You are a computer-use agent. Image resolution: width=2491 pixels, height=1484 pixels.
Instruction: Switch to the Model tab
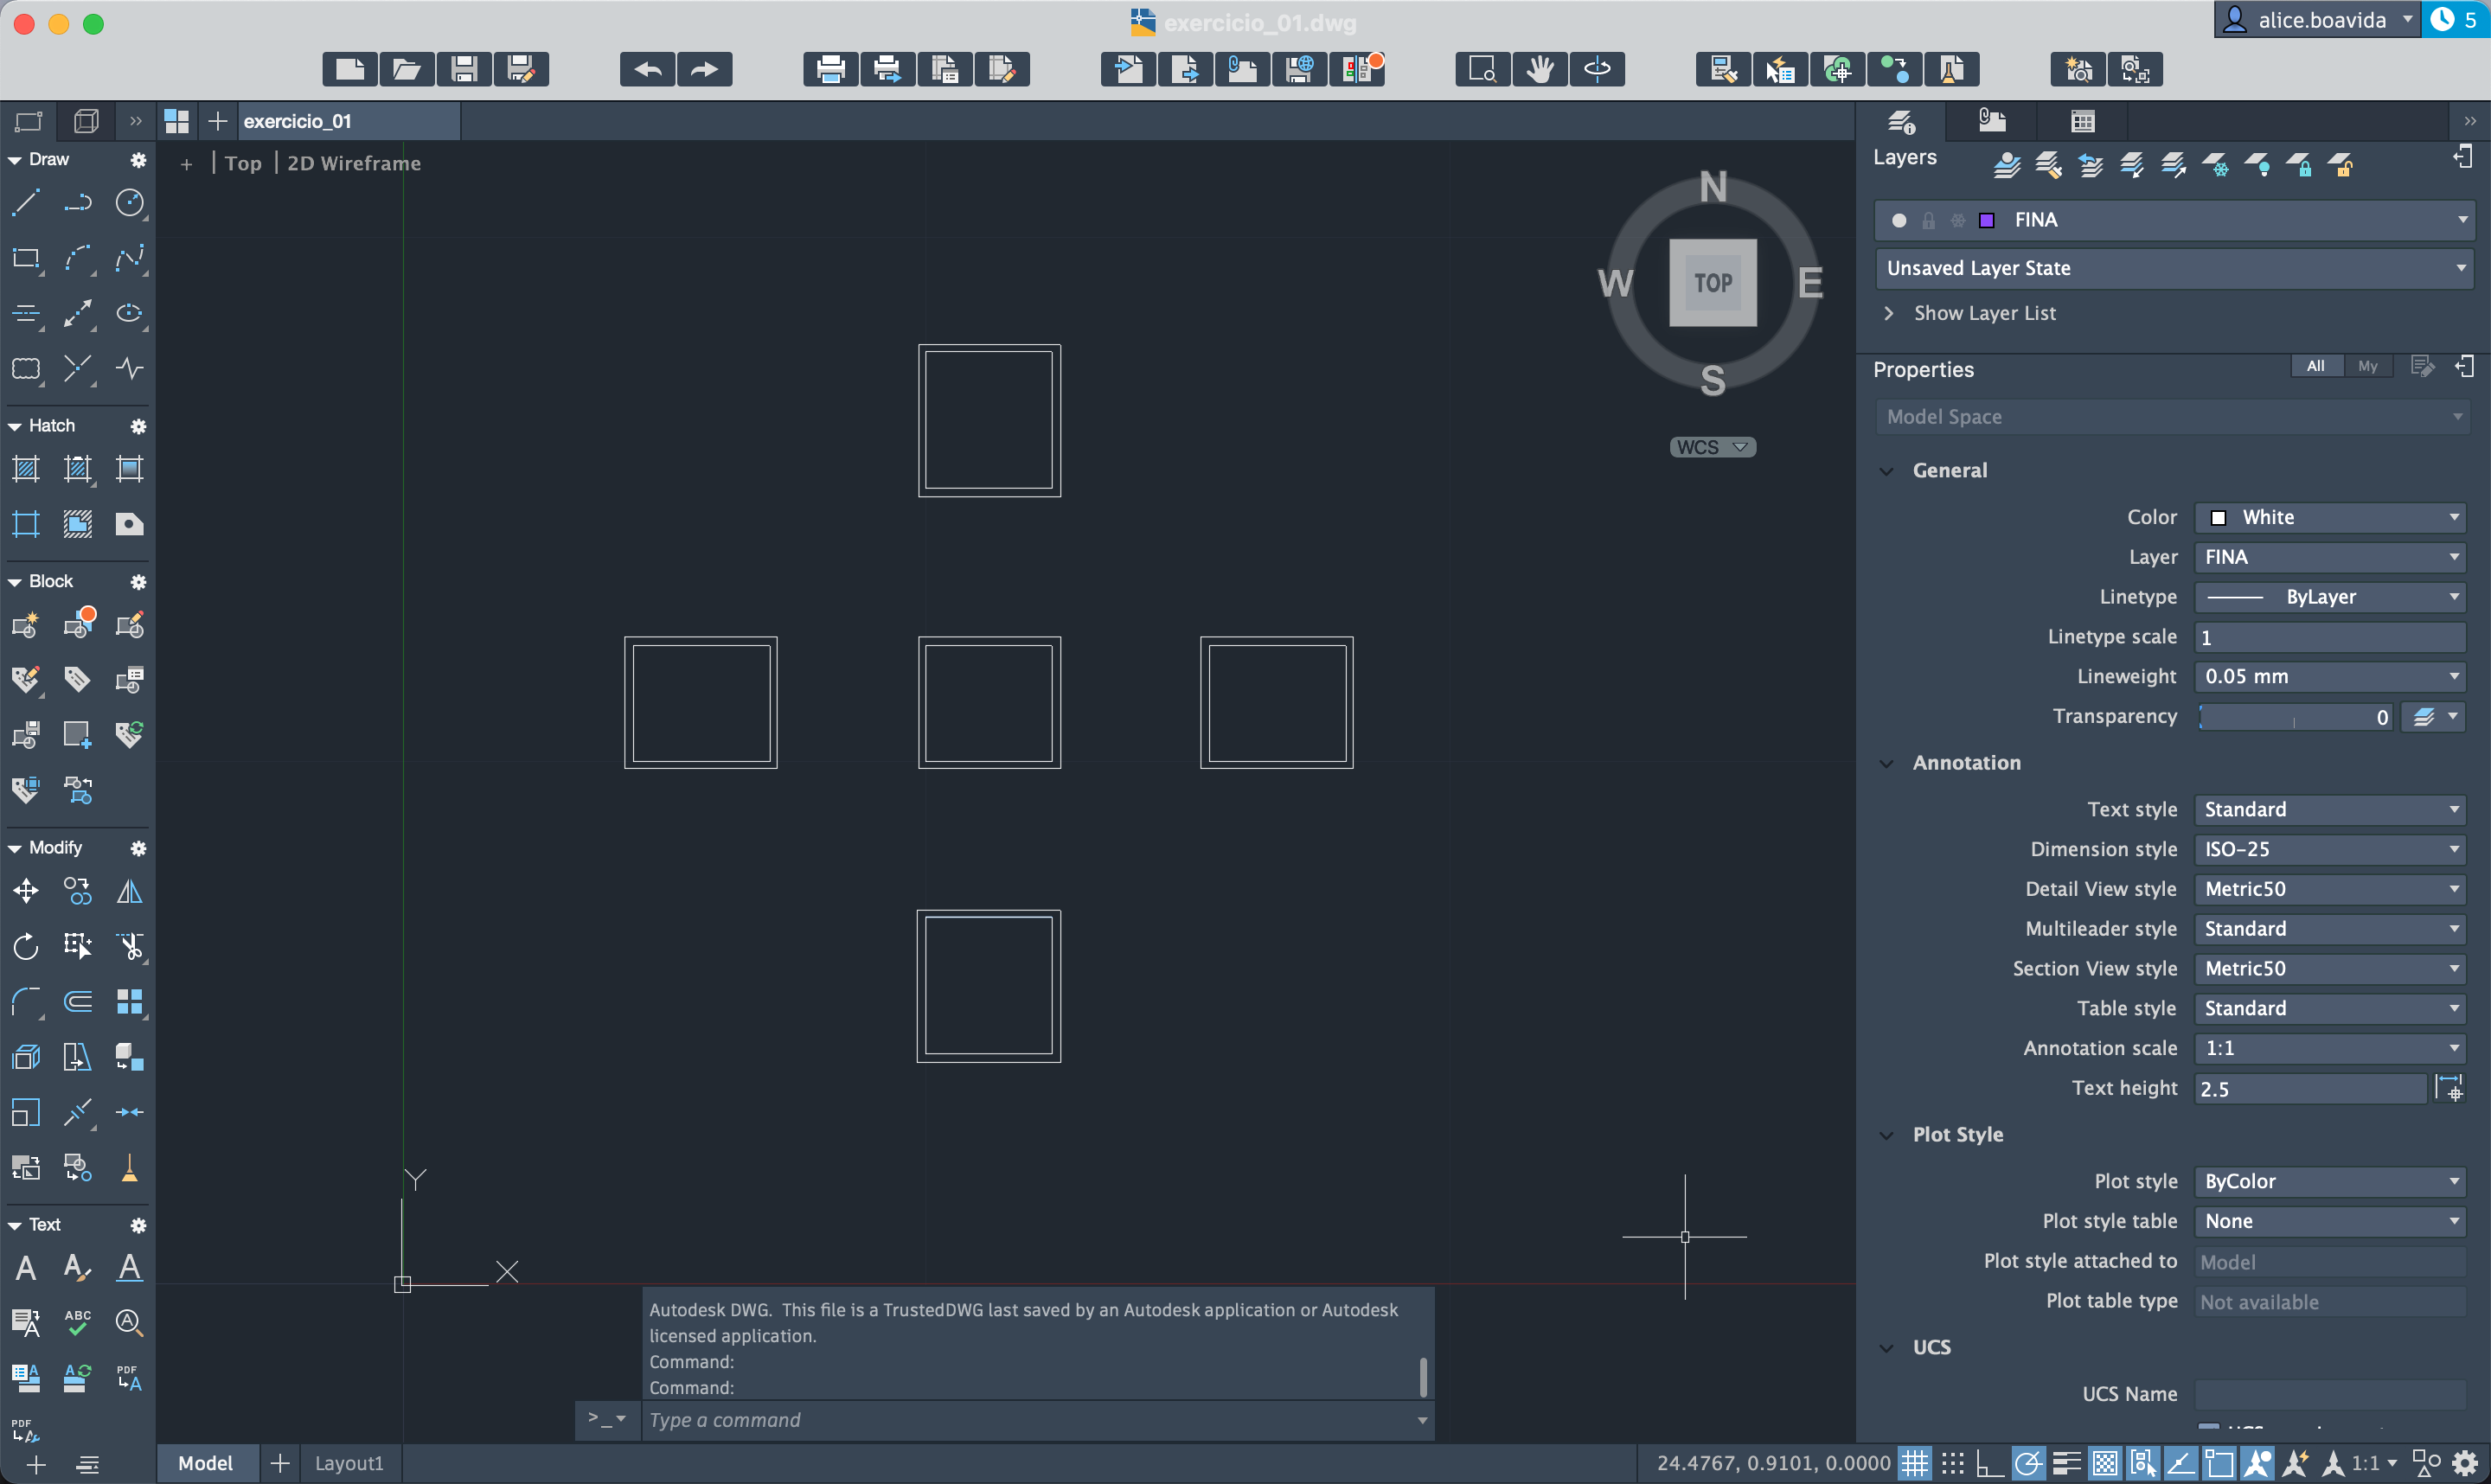coord(206,1463)
